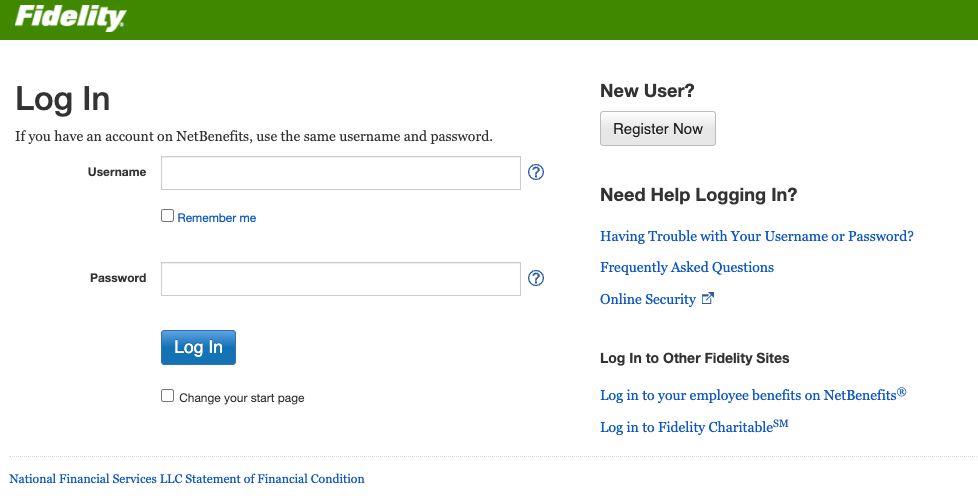Image resolution: width=978 pixels, height=504 pixels.
Task: Open Having Trouble with Your Username or Password link
Action: (757, 236)
